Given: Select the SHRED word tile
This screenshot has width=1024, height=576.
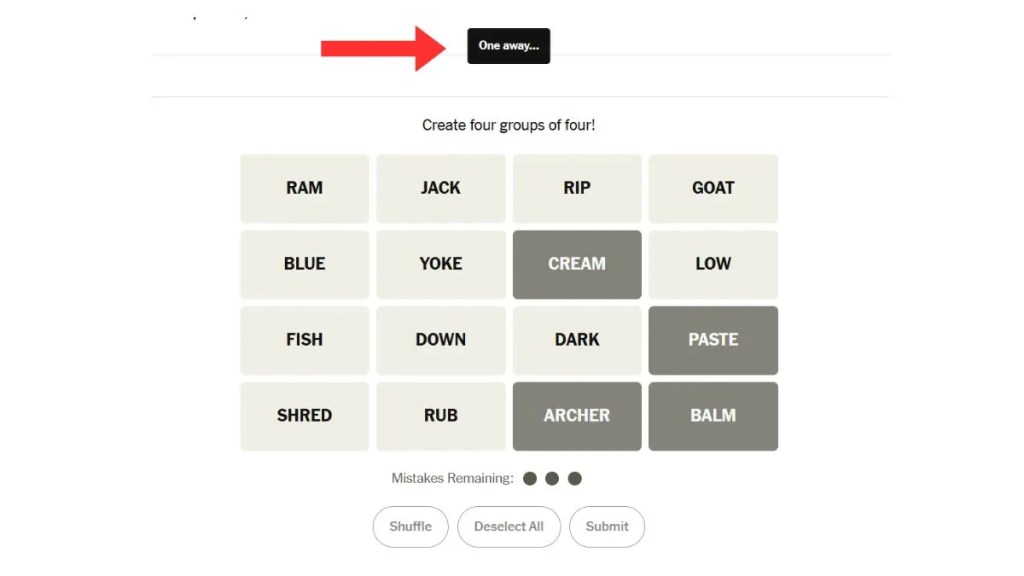Looking at the screenshot, I should click(x=304, y=416).
